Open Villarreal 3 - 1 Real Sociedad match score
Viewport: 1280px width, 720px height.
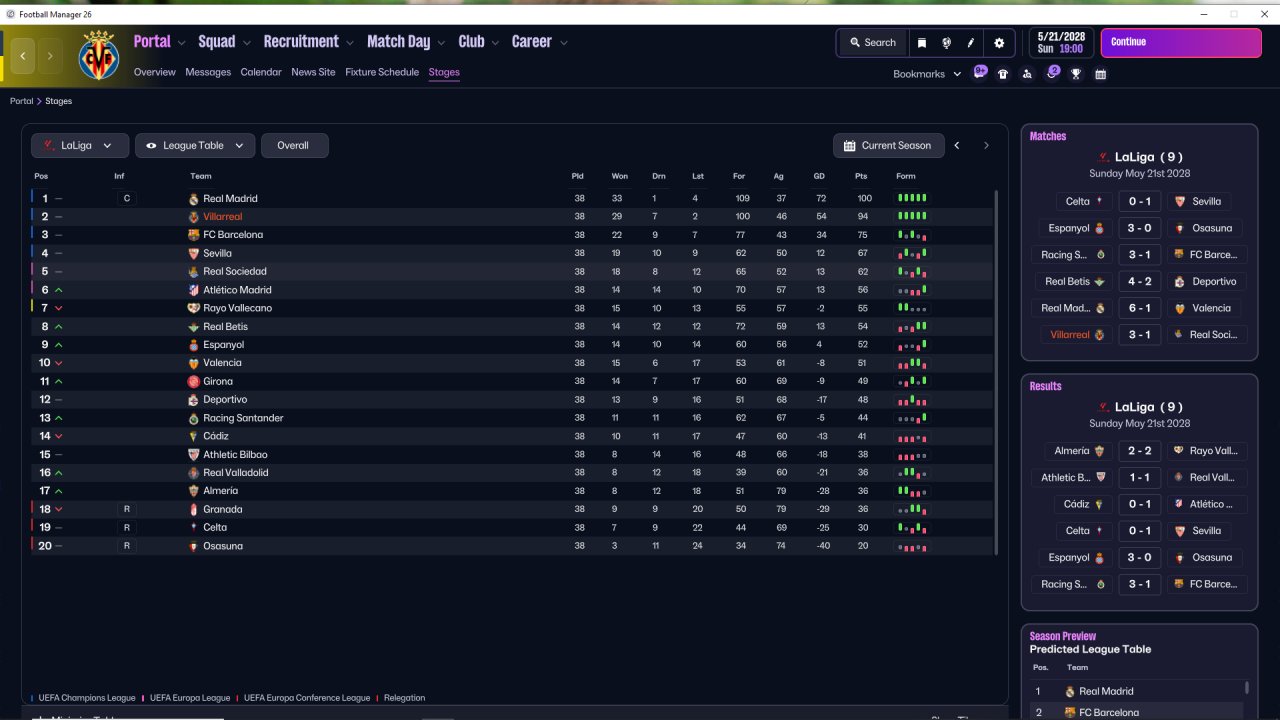(x=1139, y=335)
